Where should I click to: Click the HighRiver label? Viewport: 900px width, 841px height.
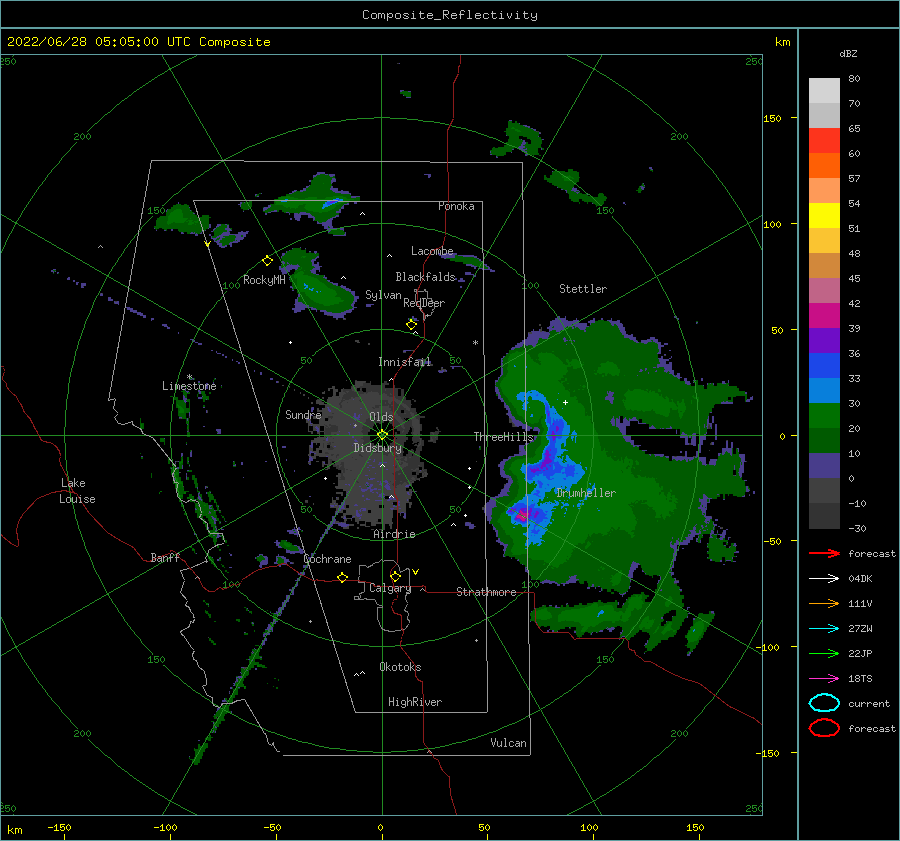click(x=415, y=702)
